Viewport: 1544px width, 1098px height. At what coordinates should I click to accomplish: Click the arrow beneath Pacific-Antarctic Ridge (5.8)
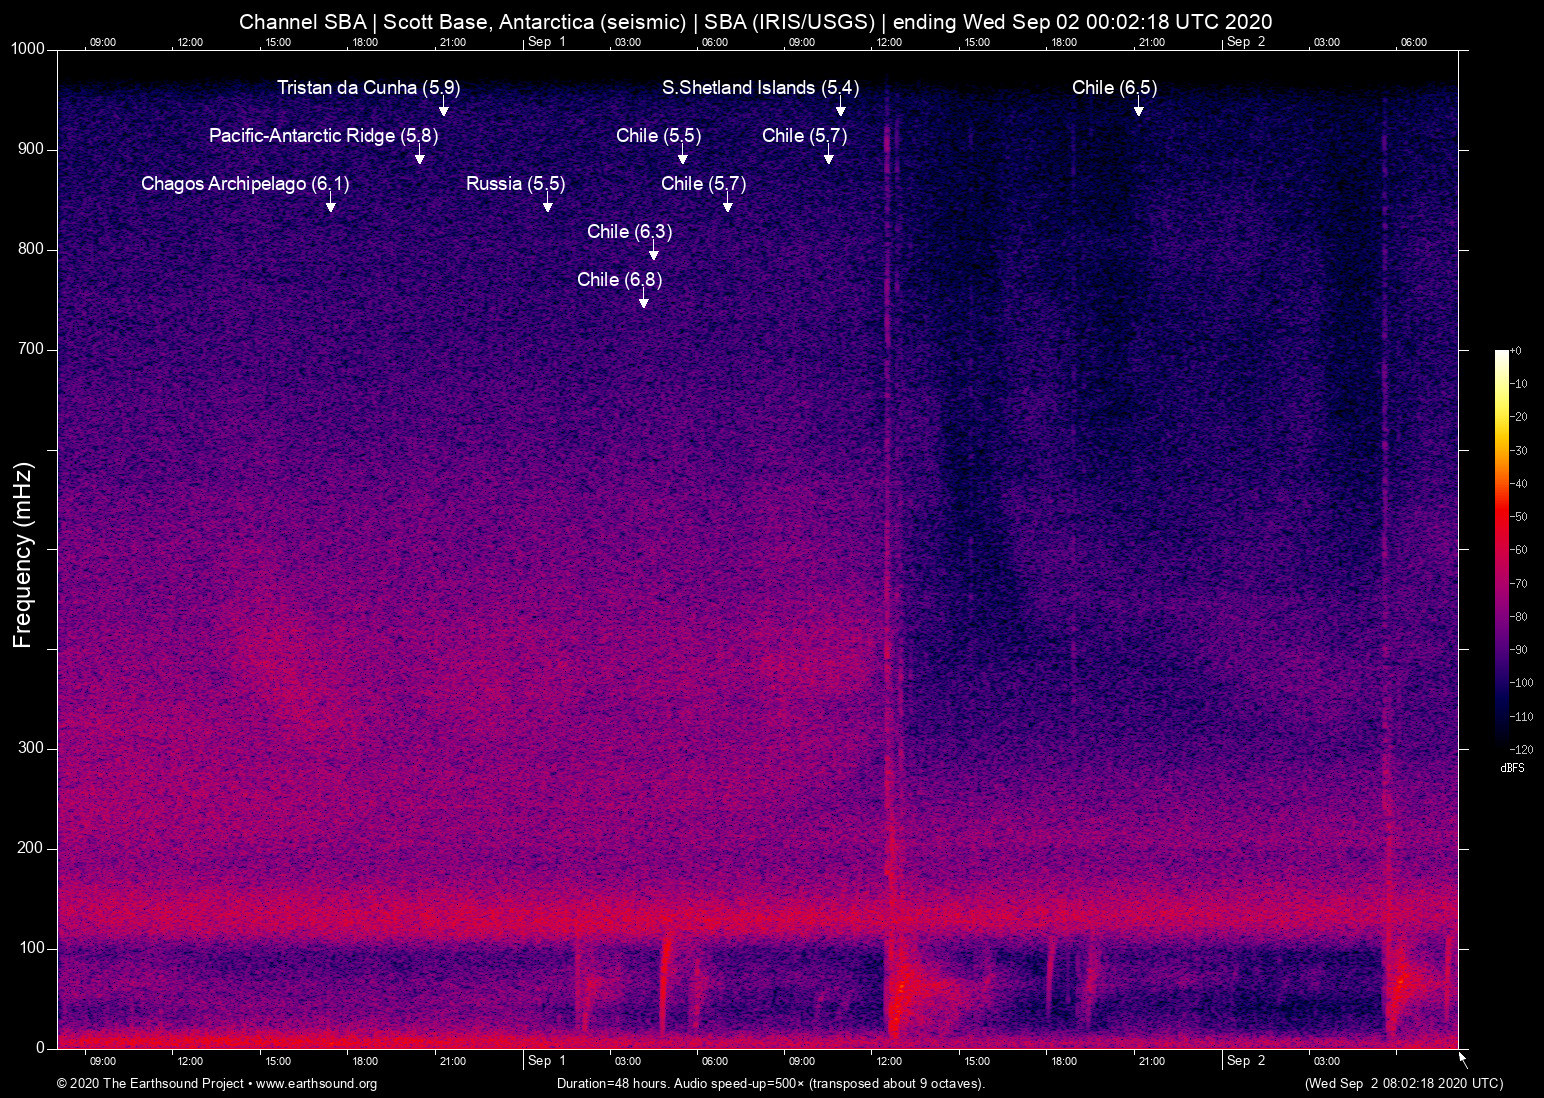coord(420,156)
